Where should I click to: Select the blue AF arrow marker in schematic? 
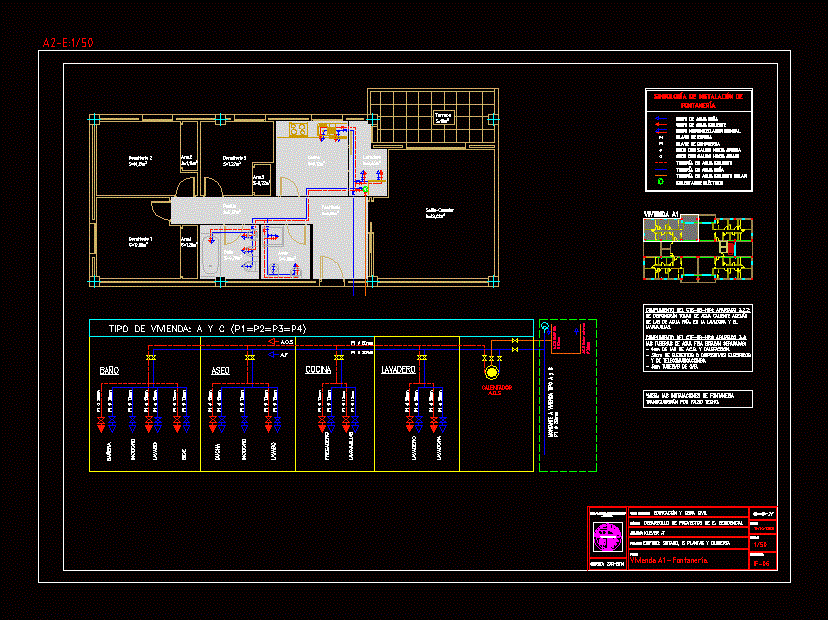[x=272, y=354]
